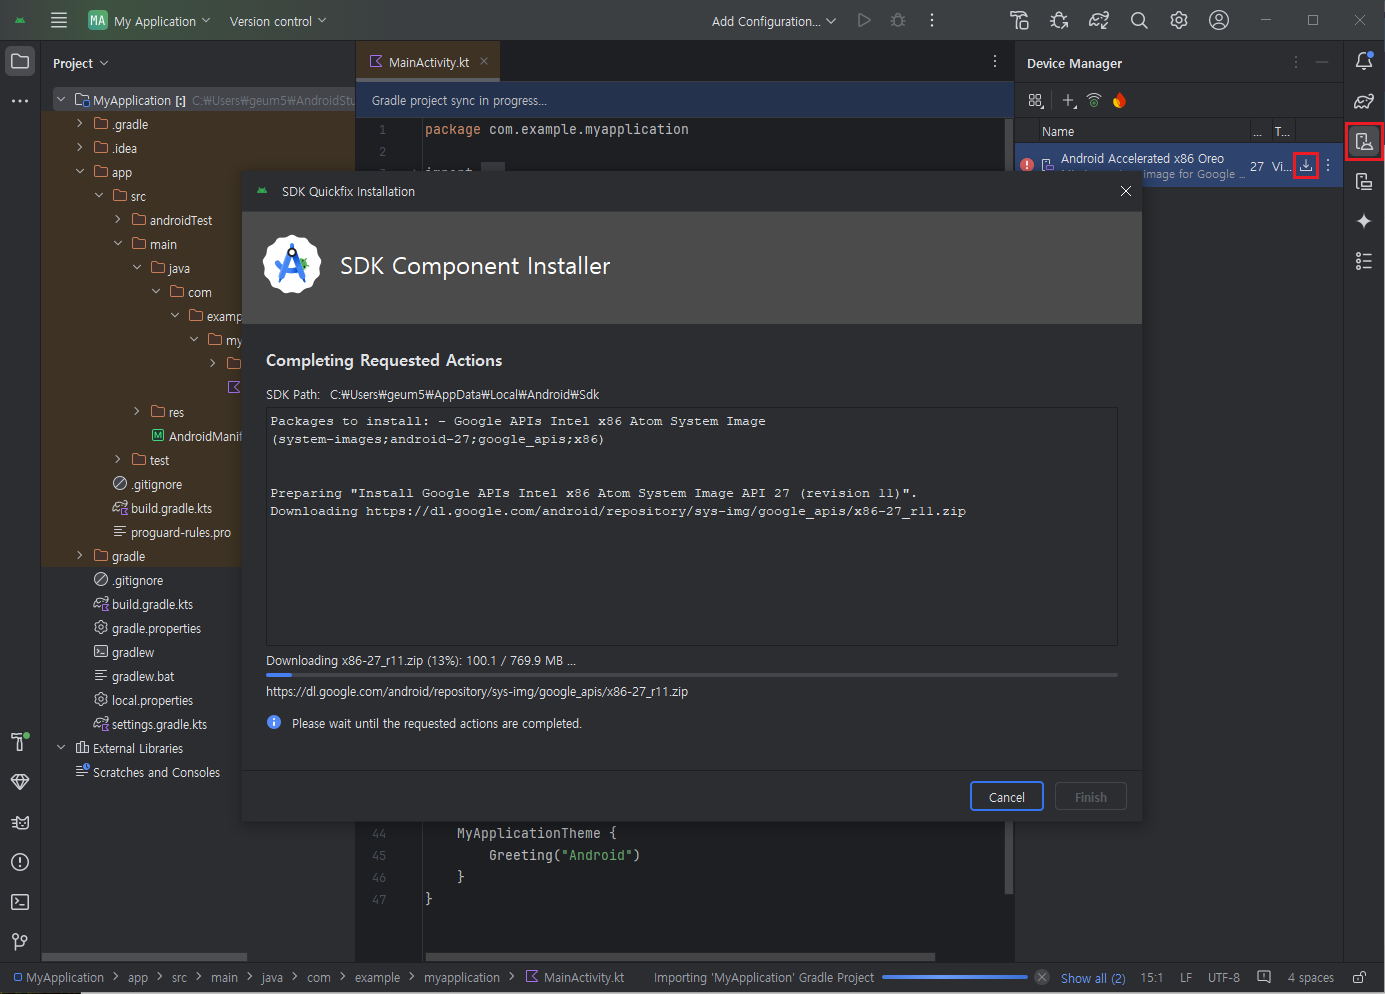Select proguard-rules.pro file
This screenshot has height=994, width=1385.
pyautogui.click(x=172, y=532)
